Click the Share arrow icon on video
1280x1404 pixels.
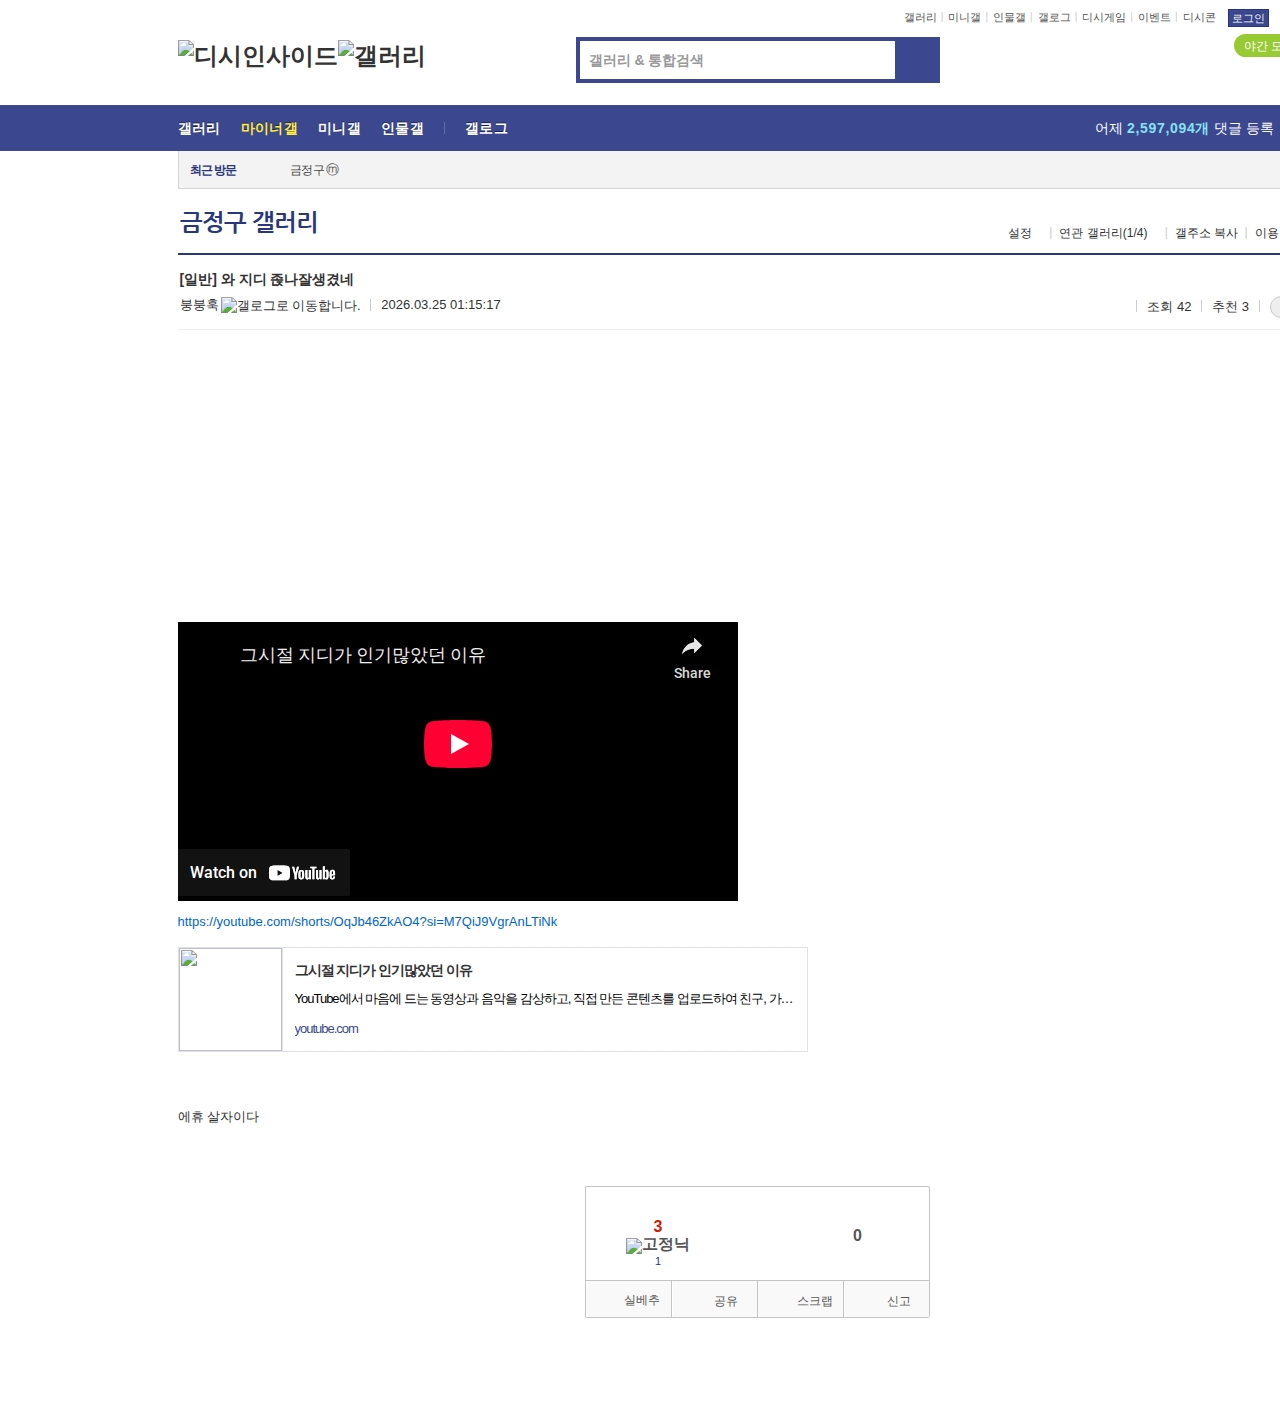[691, 647]
